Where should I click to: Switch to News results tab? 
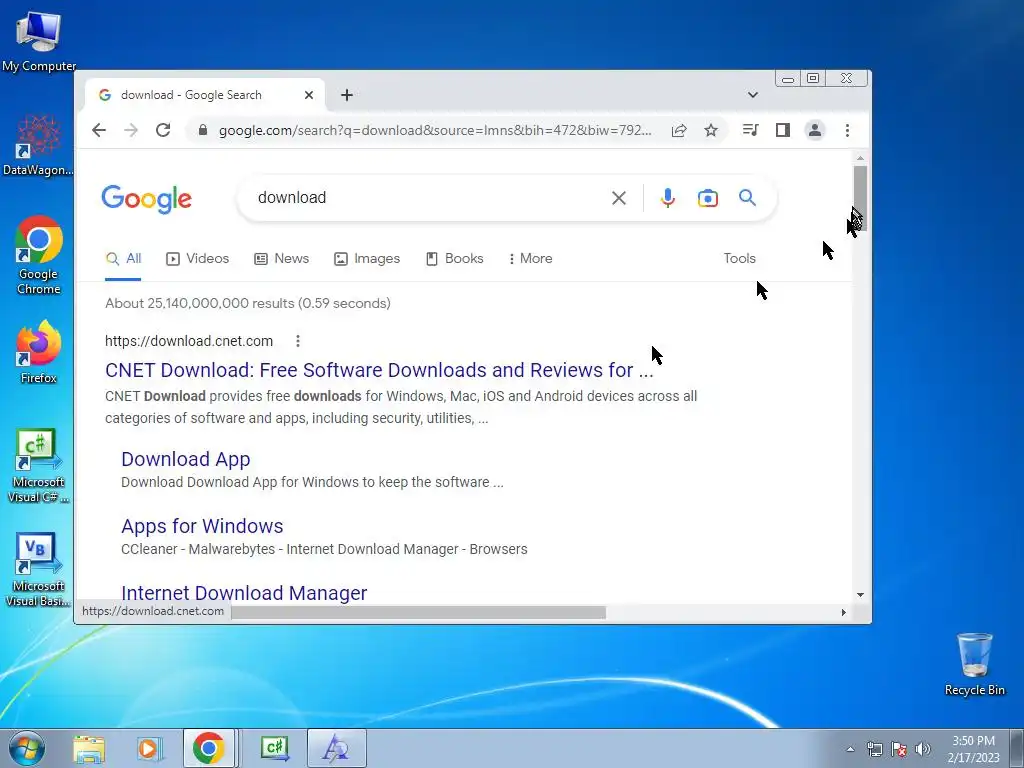pyautogui.click(x=281, y=259)
